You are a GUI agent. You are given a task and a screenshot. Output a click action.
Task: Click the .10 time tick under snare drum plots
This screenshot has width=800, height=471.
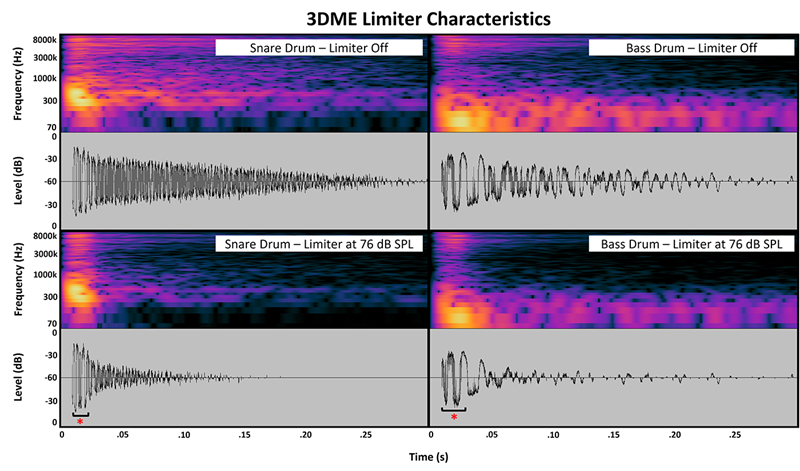184,435
